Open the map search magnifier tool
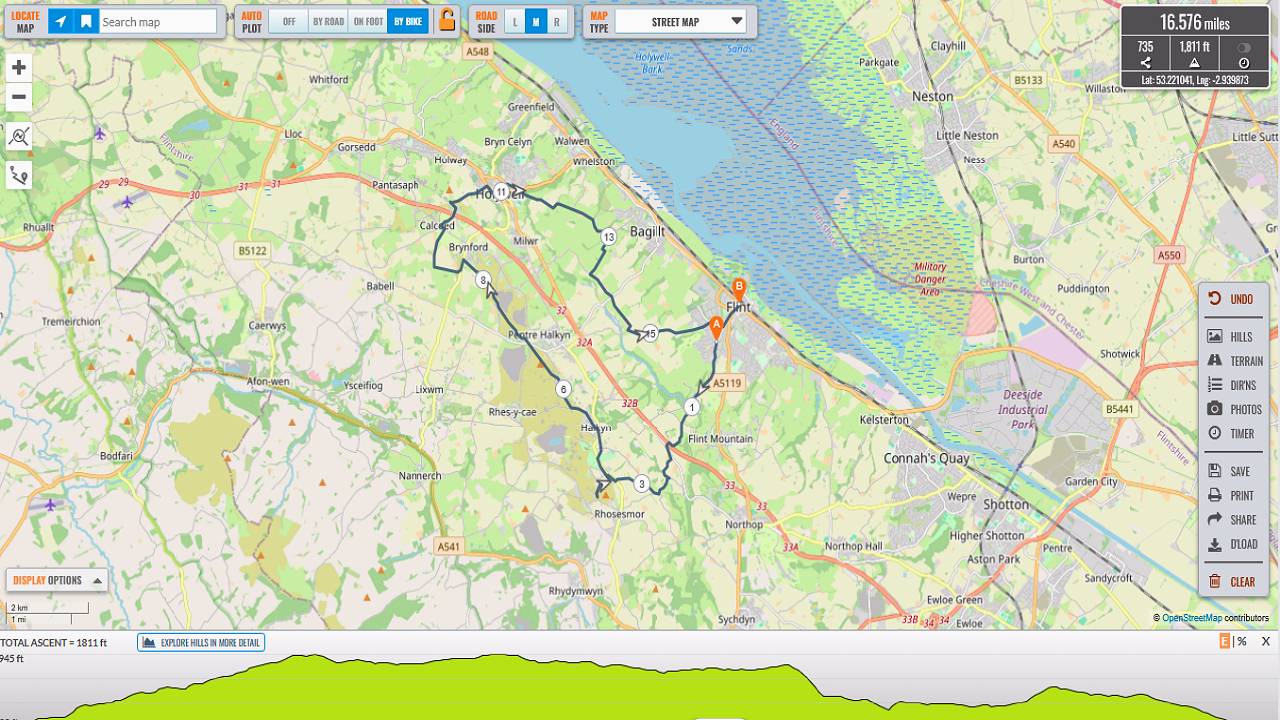 pos(18,137)
